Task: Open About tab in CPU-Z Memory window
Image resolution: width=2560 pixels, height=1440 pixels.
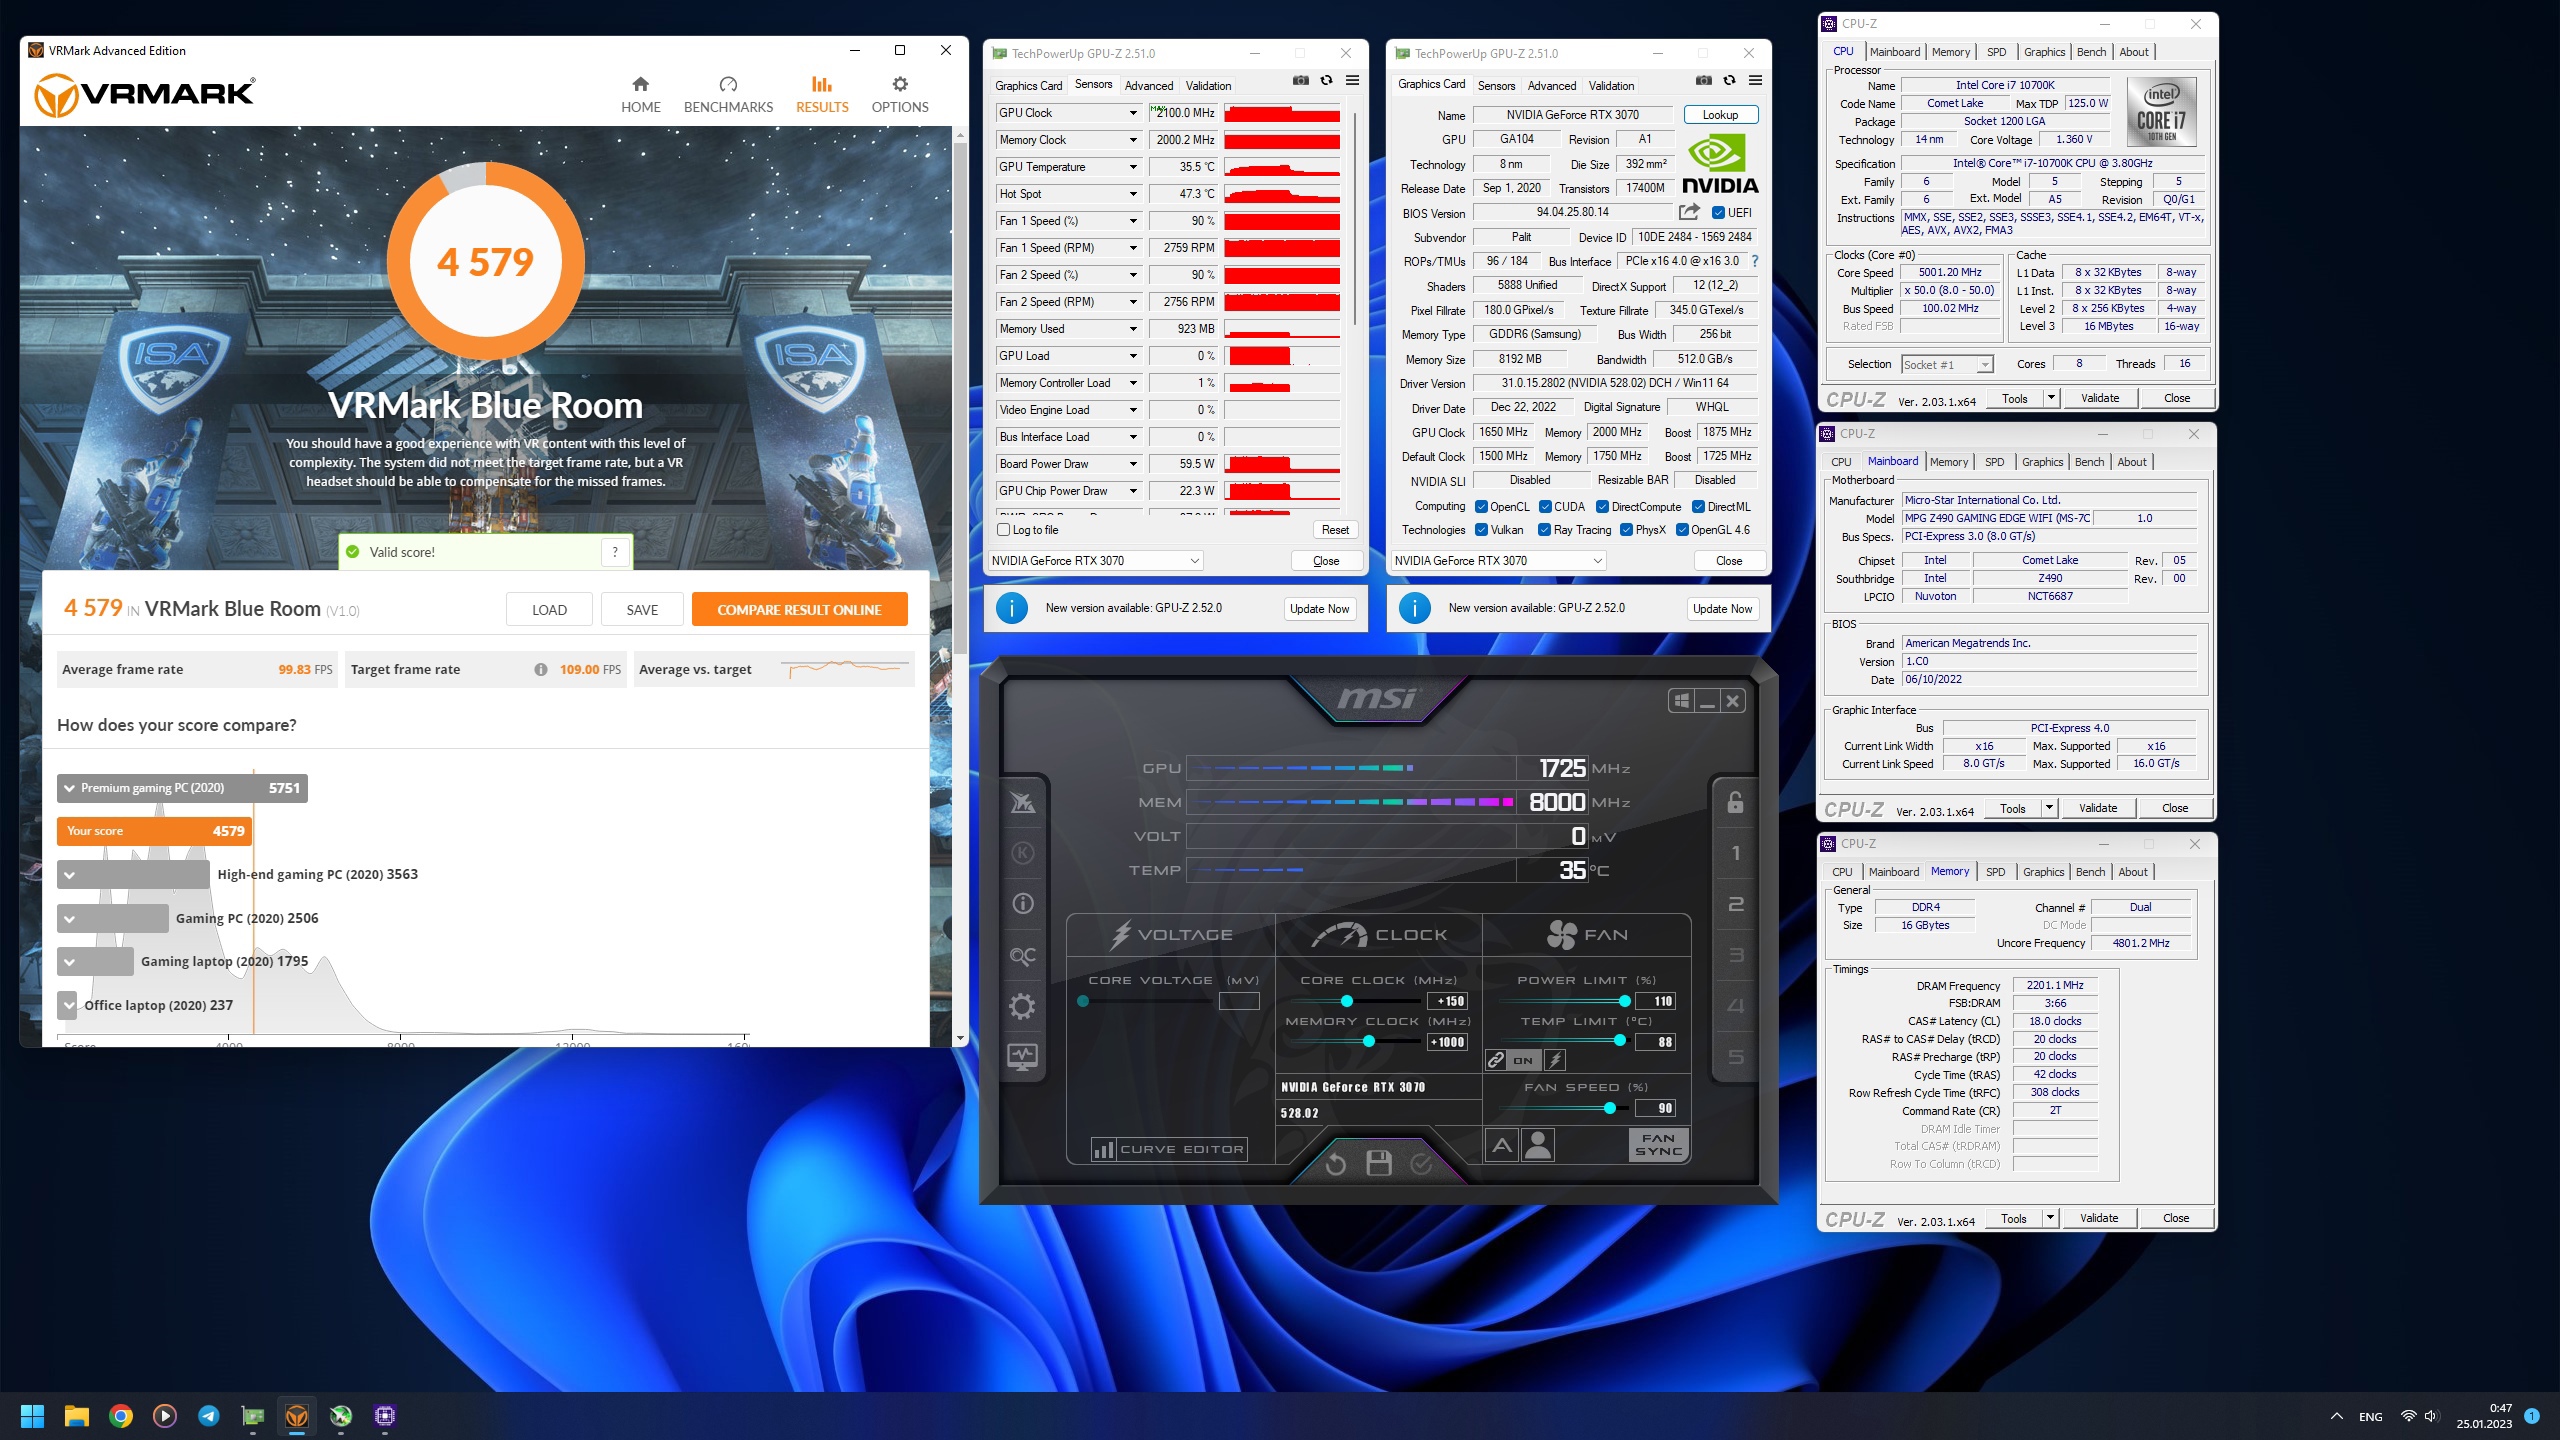Action: 2132,872
